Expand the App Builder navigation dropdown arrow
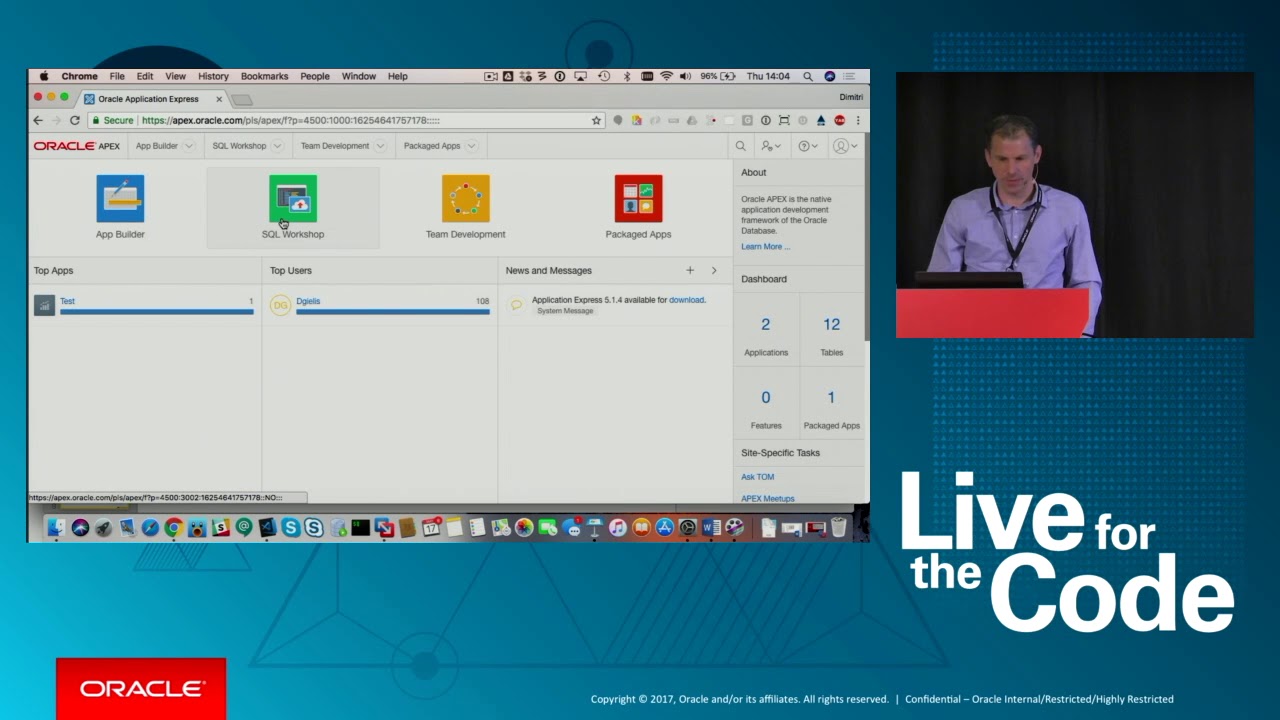 click(x=188, y=146)
